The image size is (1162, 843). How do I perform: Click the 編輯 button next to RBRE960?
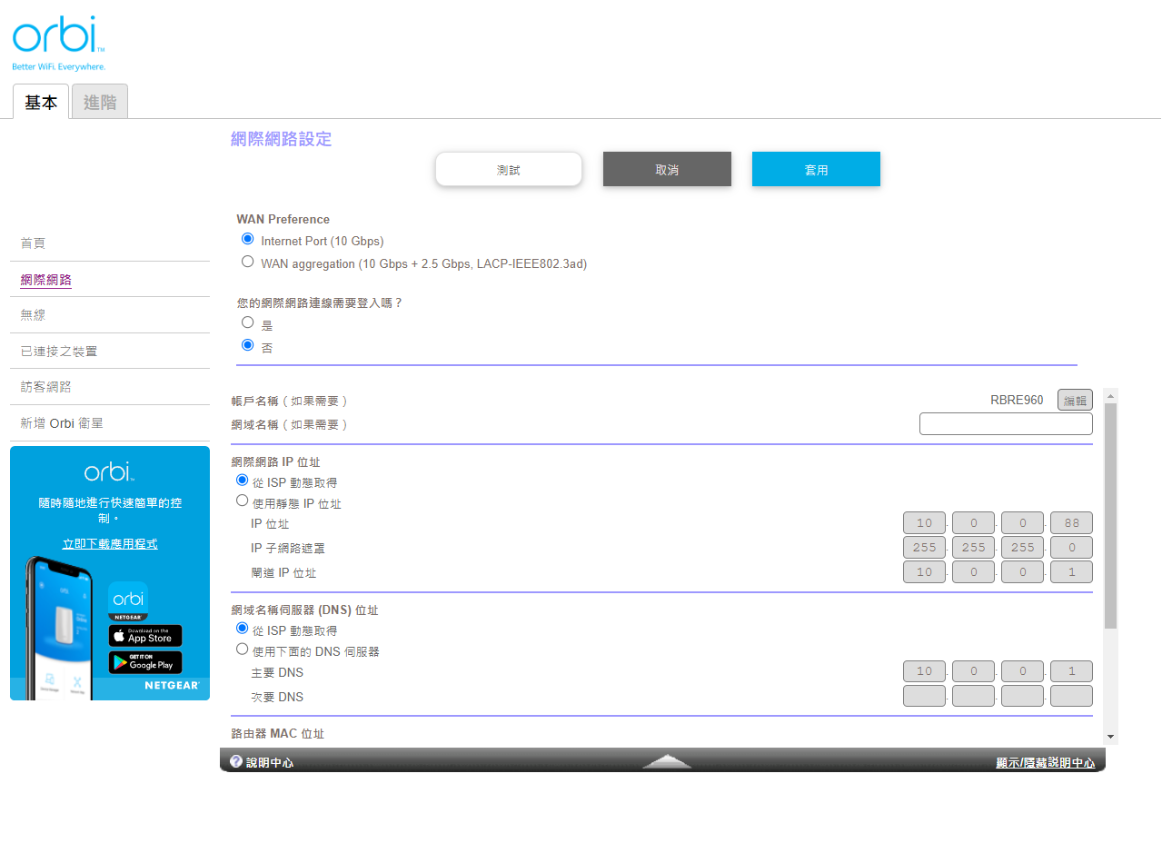pos(1074,399)
